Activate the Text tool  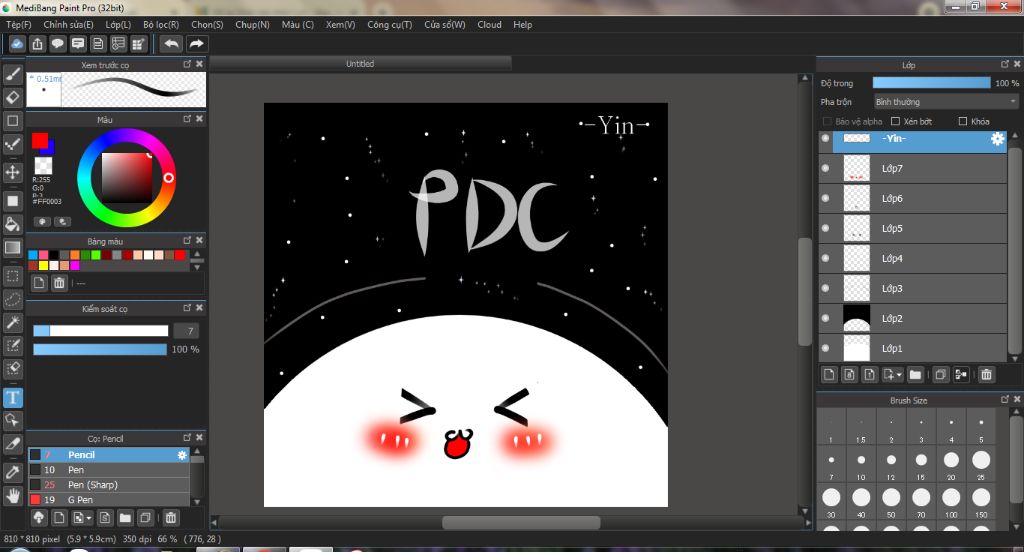tap(12, 397)
